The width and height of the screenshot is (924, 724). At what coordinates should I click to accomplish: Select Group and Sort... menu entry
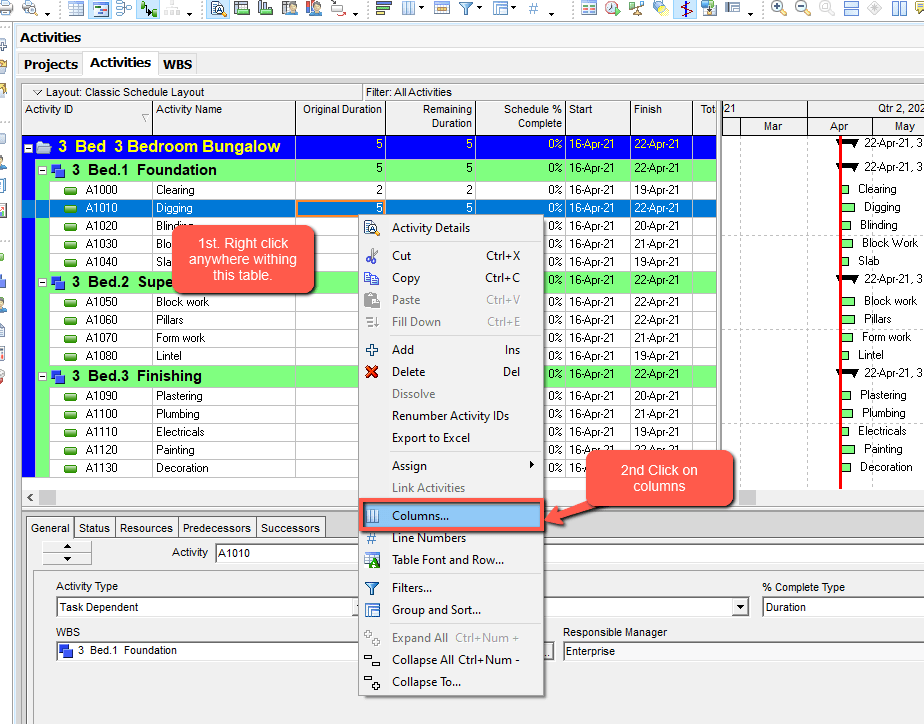[436, 610]
